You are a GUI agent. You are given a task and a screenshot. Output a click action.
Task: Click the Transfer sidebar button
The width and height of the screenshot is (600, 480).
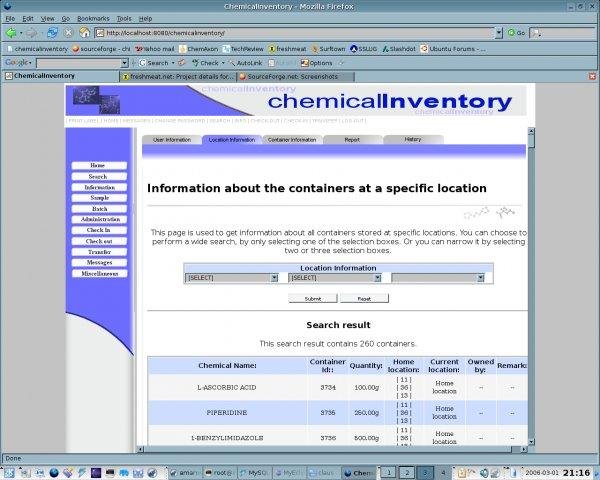(99, 252)
